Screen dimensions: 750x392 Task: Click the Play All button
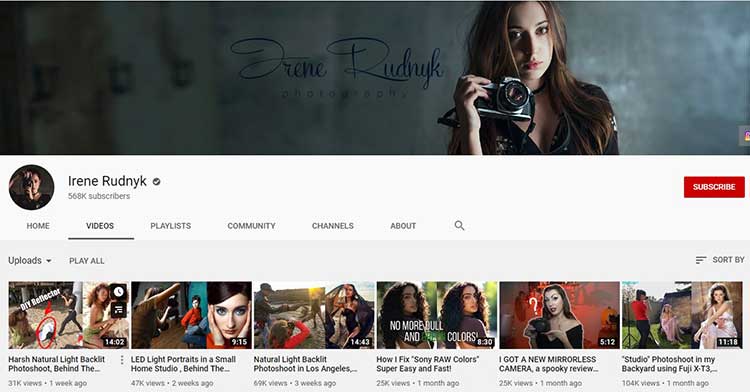87,261
